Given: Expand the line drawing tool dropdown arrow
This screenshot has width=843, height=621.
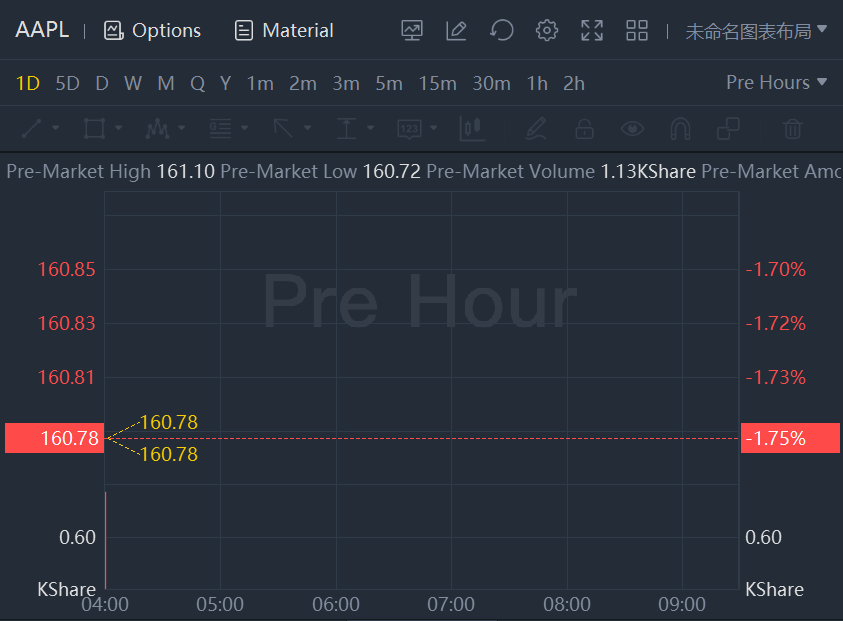Looking at the screenshot, I should click(x=55, y=128).
